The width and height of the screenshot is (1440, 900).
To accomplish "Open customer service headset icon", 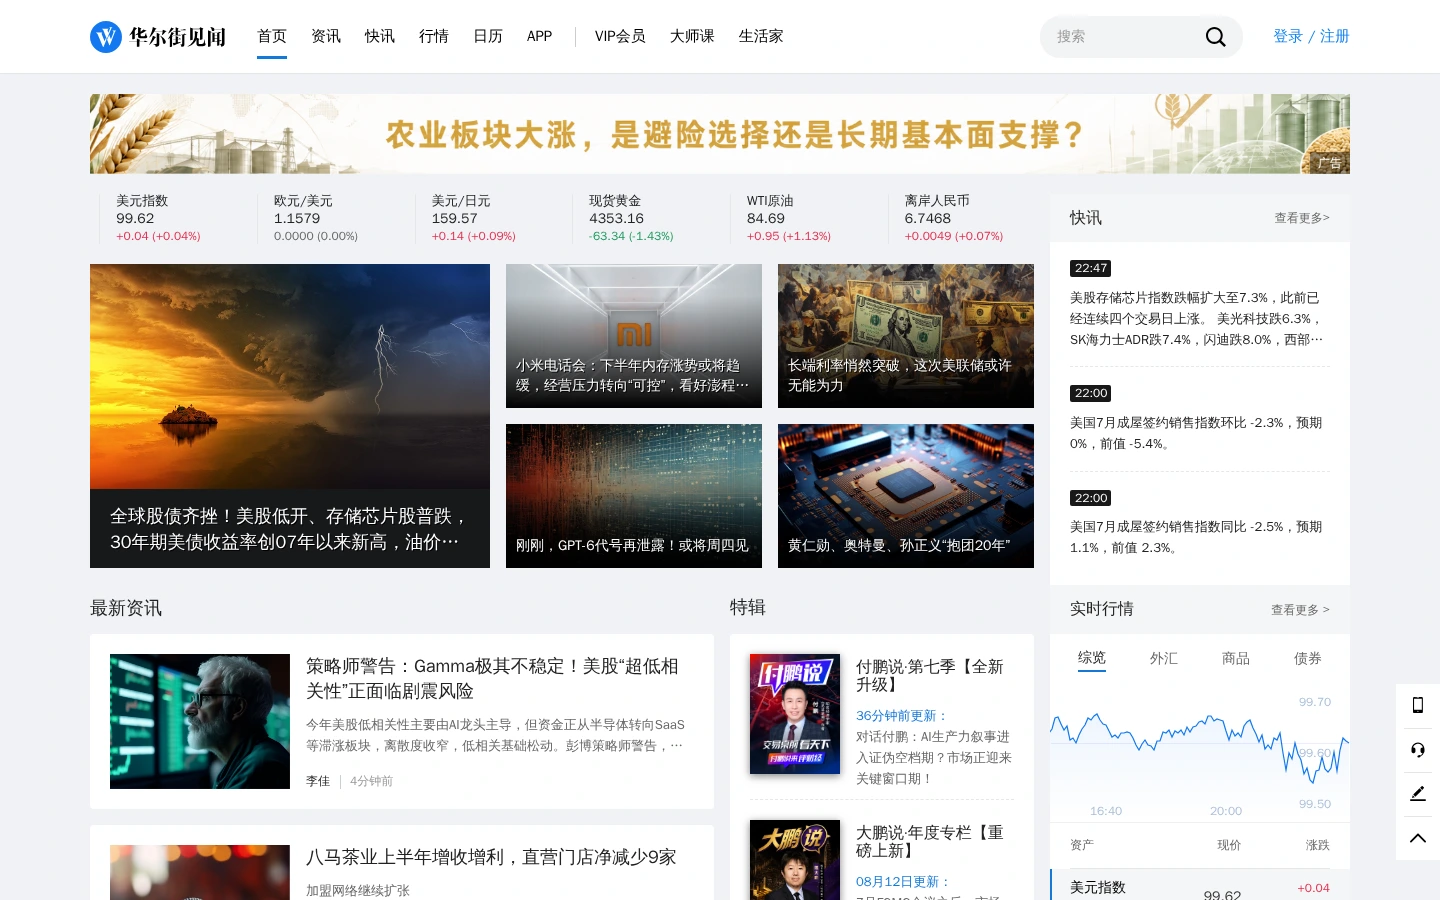I will [x=1417, y=750].
